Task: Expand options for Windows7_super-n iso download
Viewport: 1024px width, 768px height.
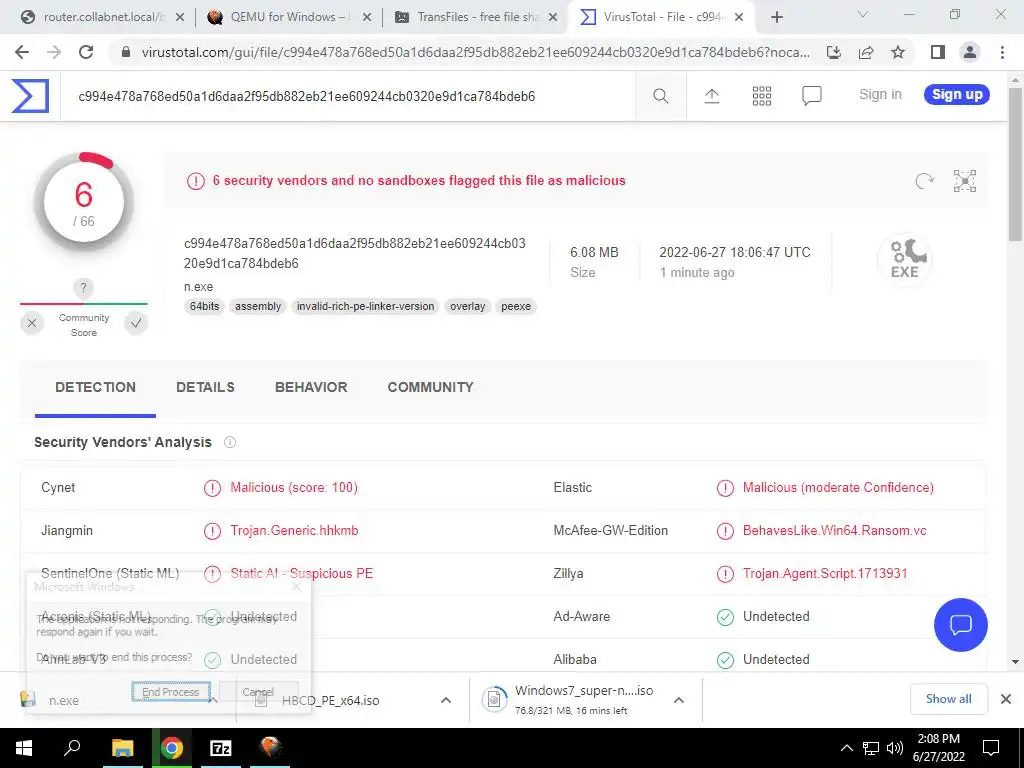Action: point(679,700)
